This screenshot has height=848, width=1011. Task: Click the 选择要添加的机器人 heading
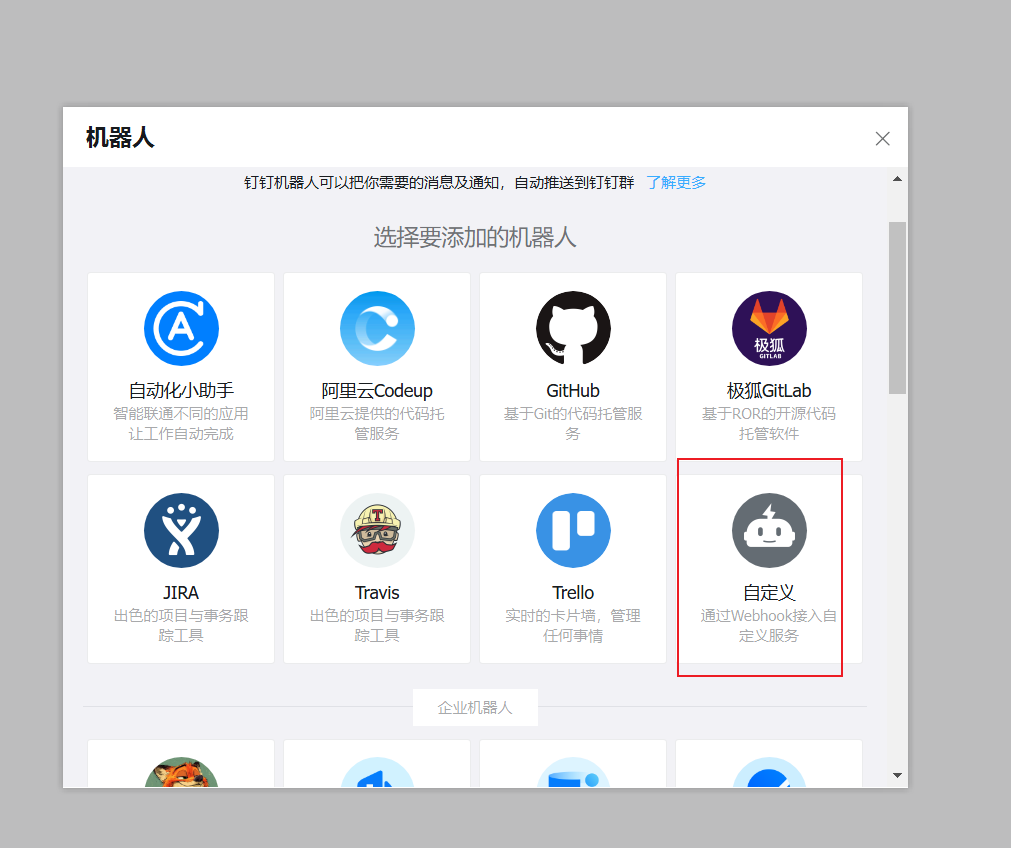(x=475, y=237)
